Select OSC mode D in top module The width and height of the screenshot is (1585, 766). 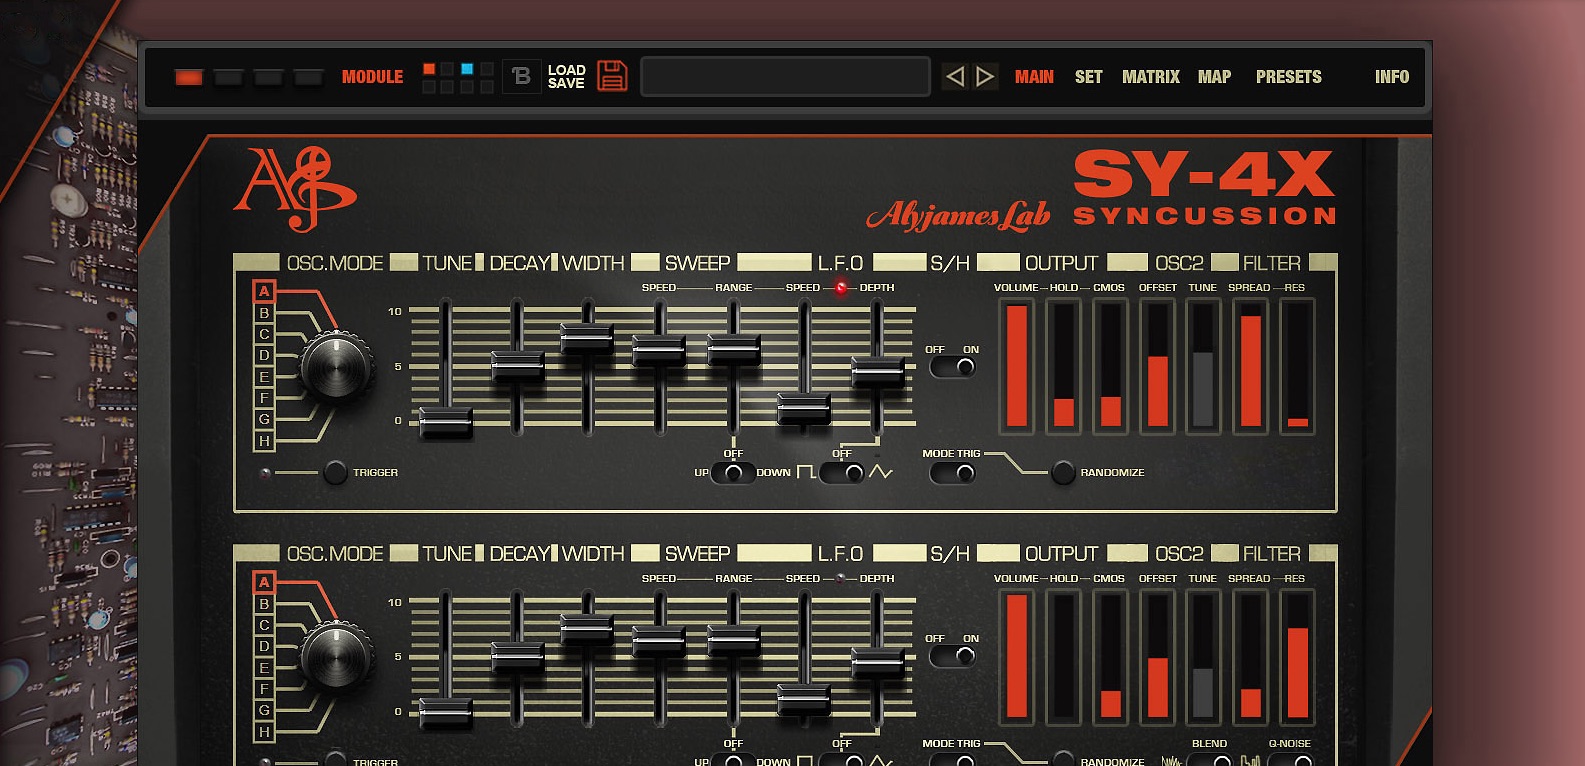264,355
